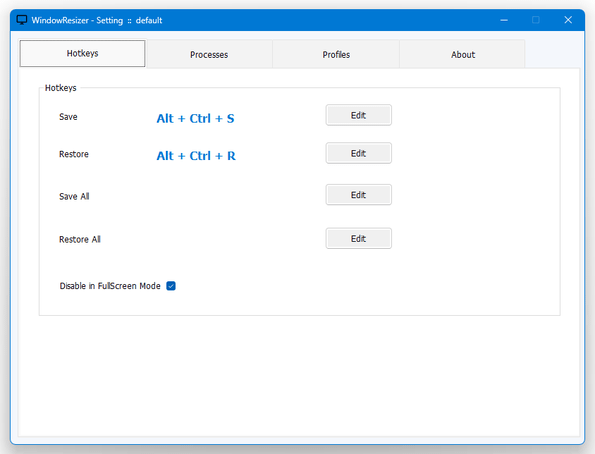Open the Profiles tab

(x=336, y=55)
